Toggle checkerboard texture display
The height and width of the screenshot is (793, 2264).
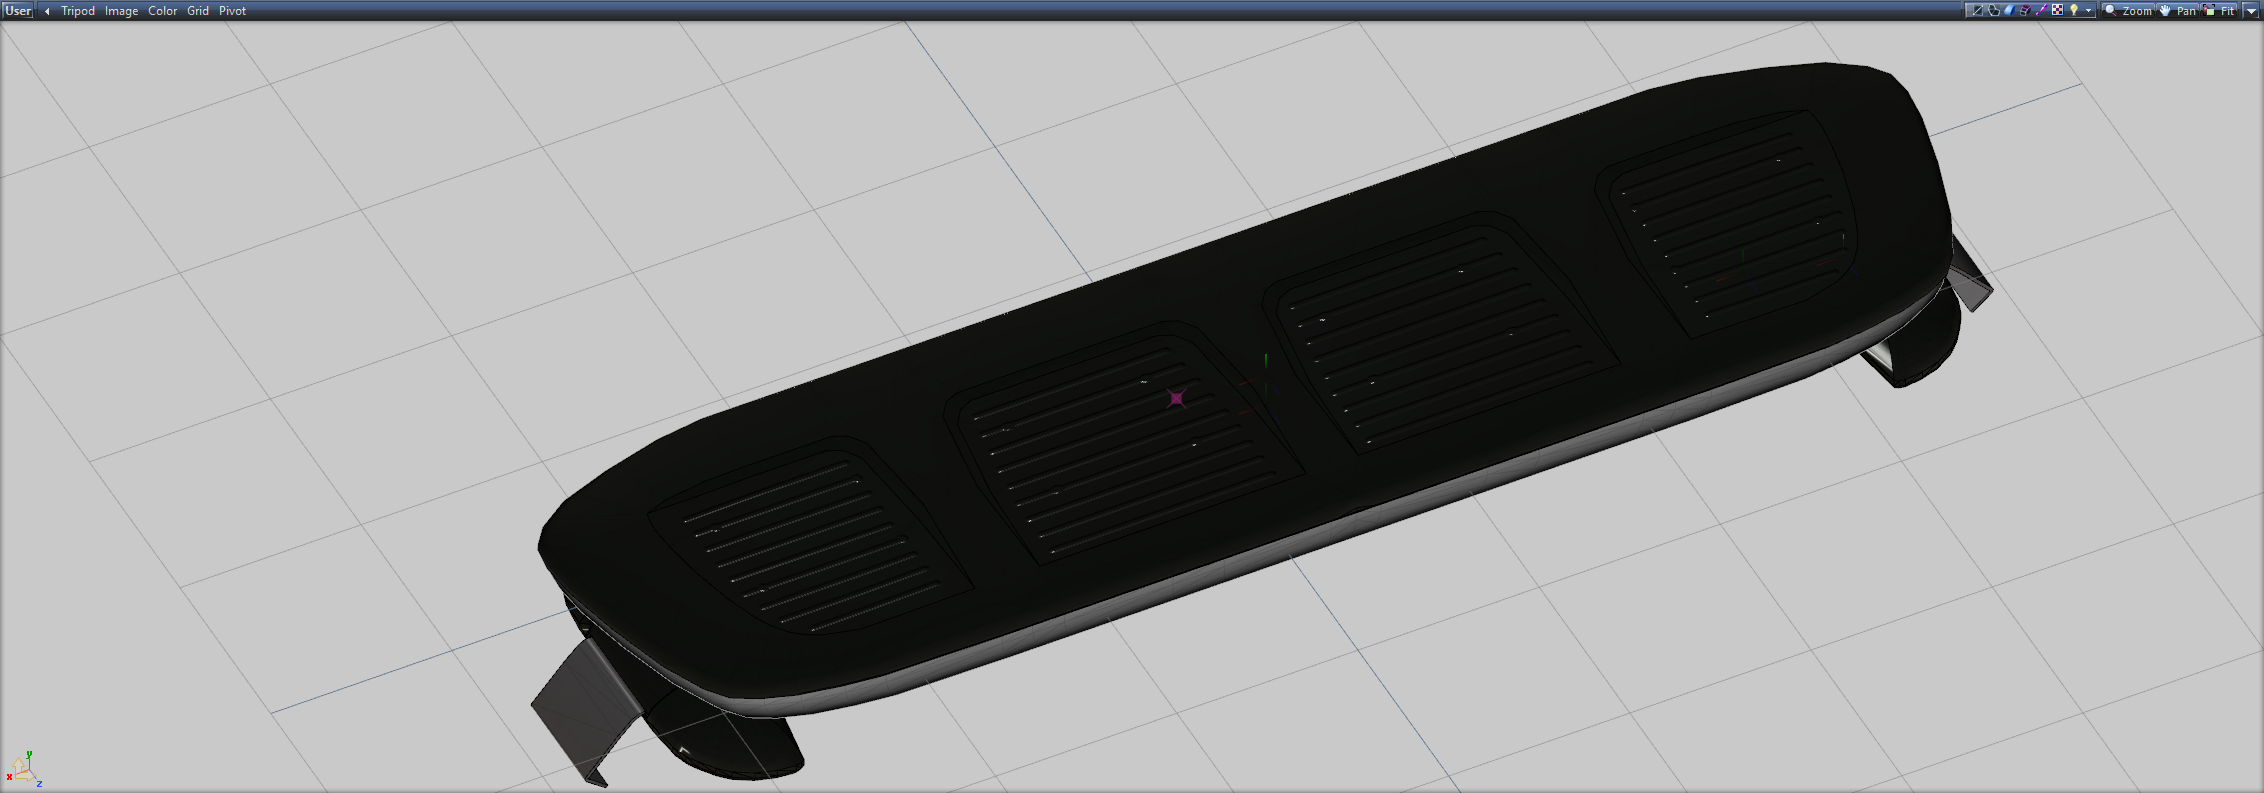[x=2057, y=10]
